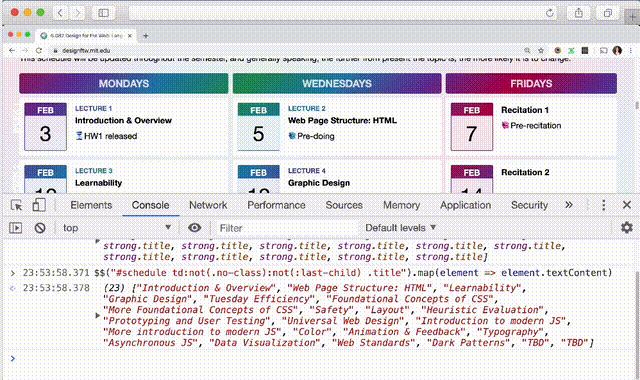Image resolution: width=640 pixels, height=380 pixels.
Task: Clear the console with the ban icon
Action: click(40, 228)
